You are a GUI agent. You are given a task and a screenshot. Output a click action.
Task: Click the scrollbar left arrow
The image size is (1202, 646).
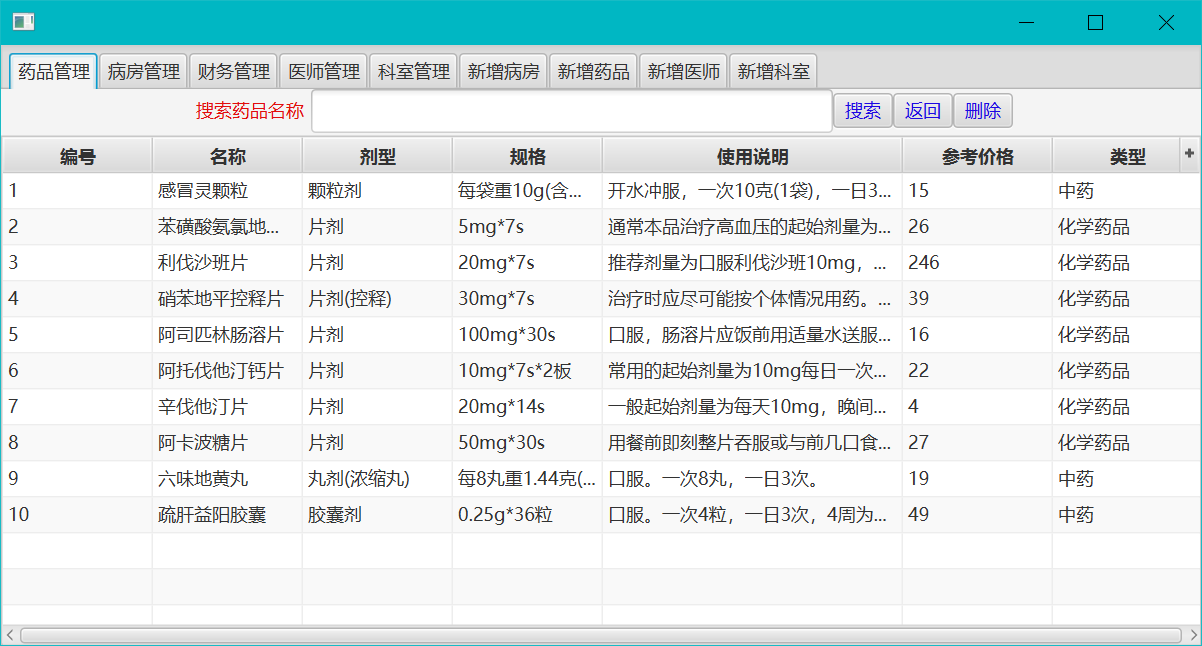[x=10, y=635]
